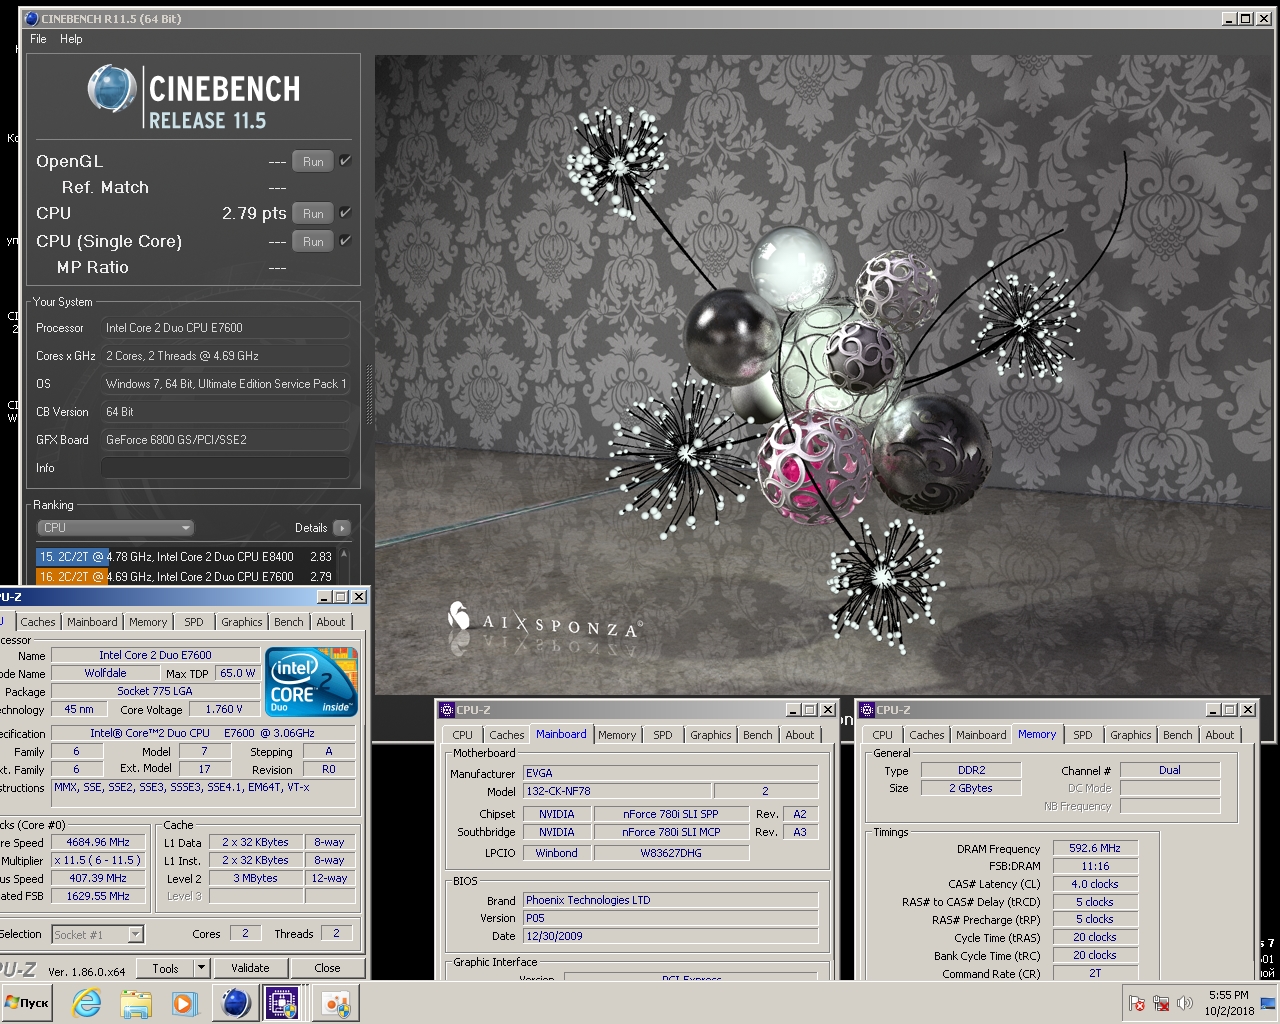
Task: Click the Mainboard CPU-Z window title icon
Action: [x=447, y=710]
